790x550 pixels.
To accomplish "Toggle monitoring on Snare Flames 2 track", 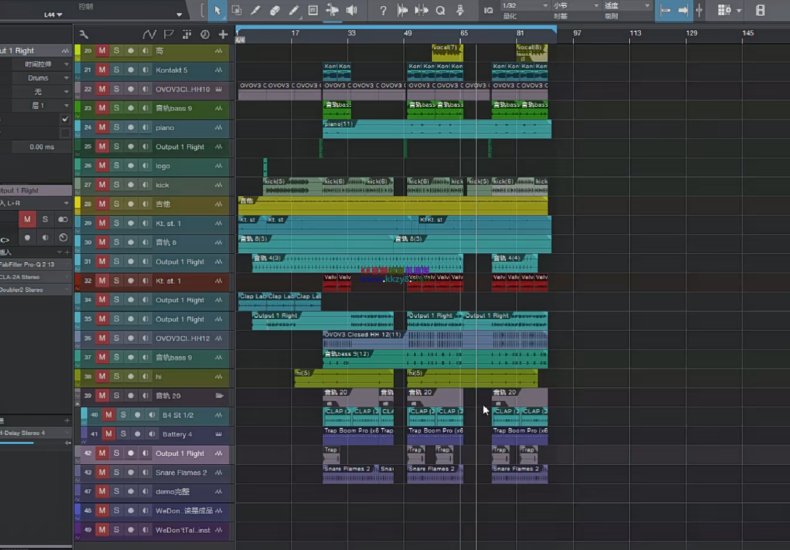I will [x=145, y=472].
